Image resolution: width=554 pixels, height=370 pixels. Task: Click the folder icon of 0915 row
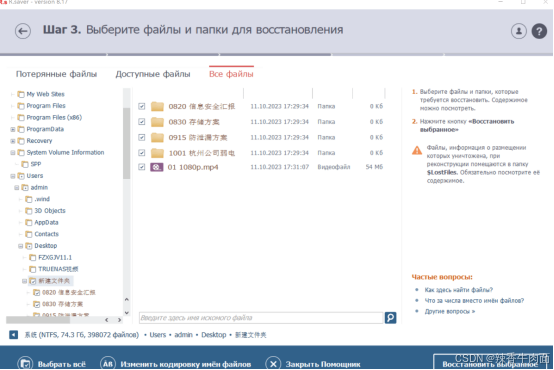coord(157,137)
